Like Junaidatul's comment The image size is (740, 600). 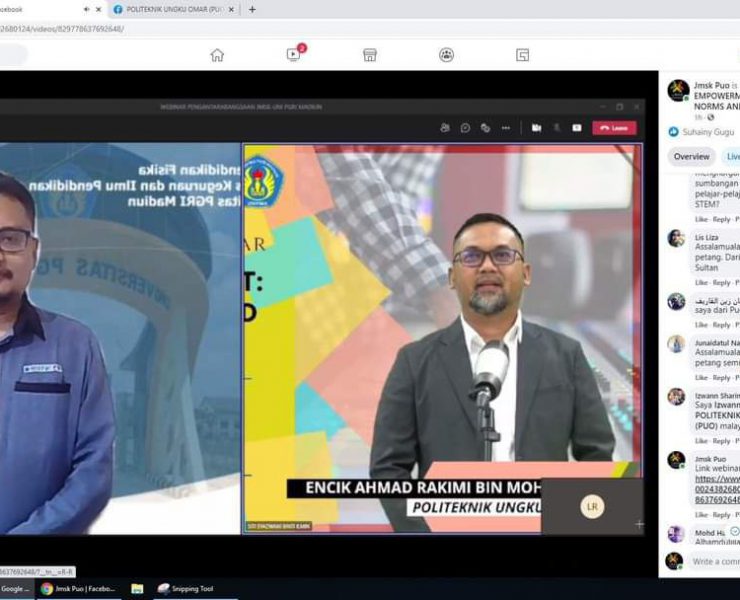[701, 378]
